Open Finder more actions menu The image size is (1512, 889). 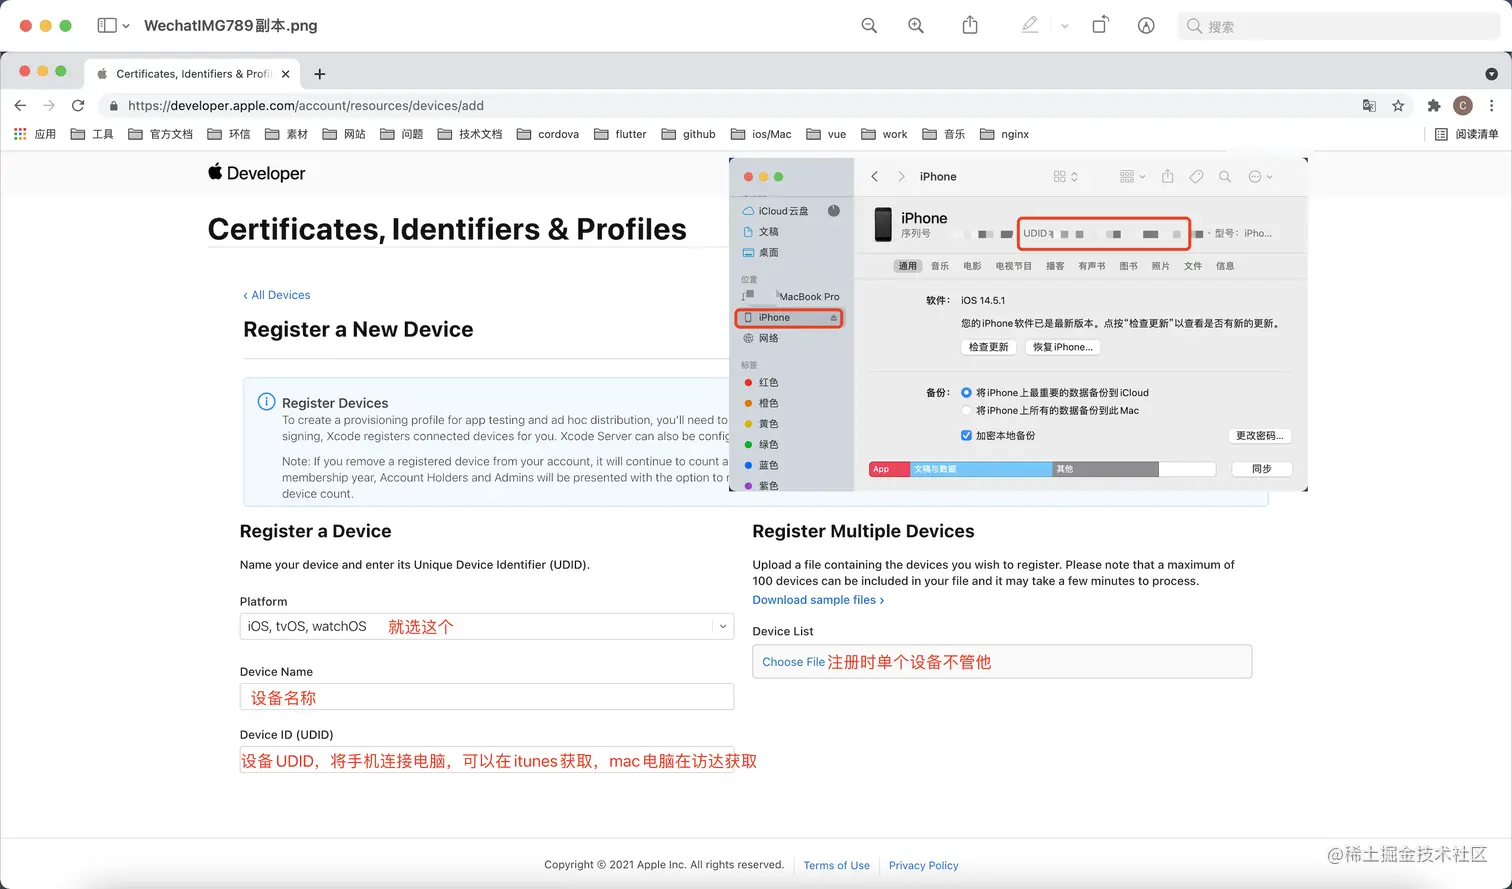(x=1260, y=176)
